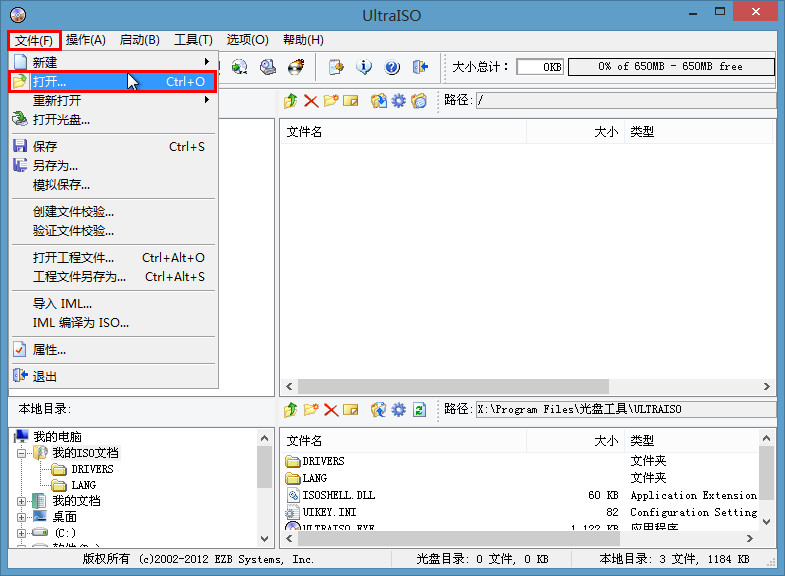Choose 验证文件校验... menu entry
Image resolution: width=785 pixels, height=576 pixels.
[x=113, y=231]
